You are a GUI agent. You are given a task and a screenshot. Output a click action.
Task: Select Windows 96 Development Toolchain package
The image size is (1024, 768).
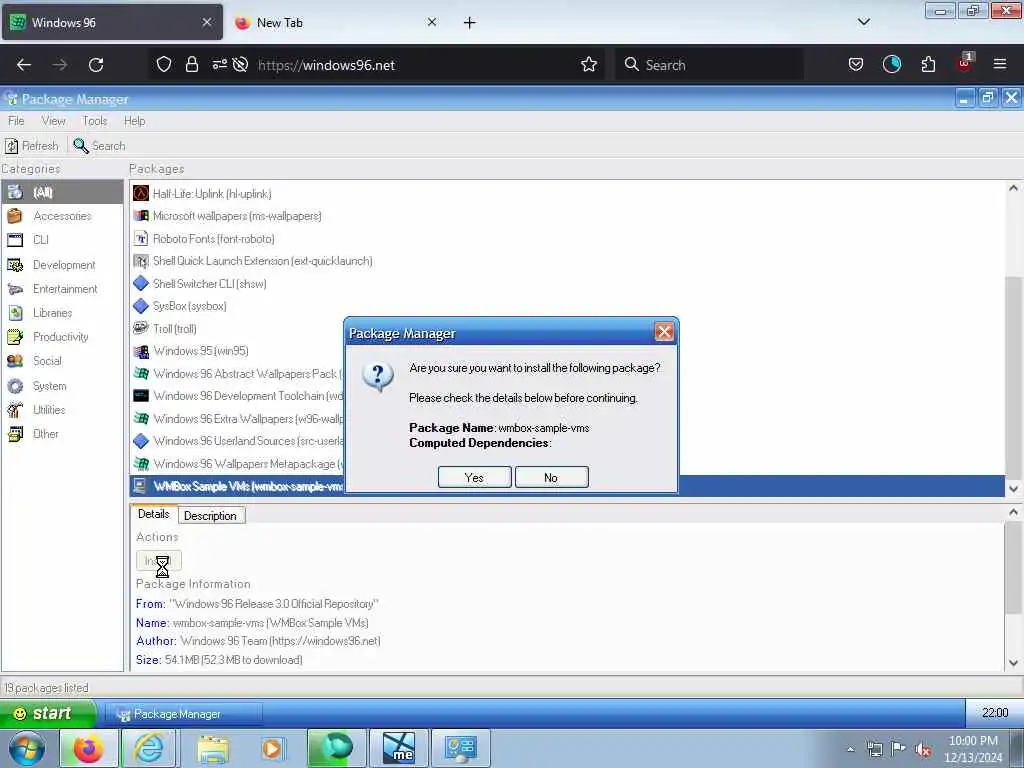(238, 396)
